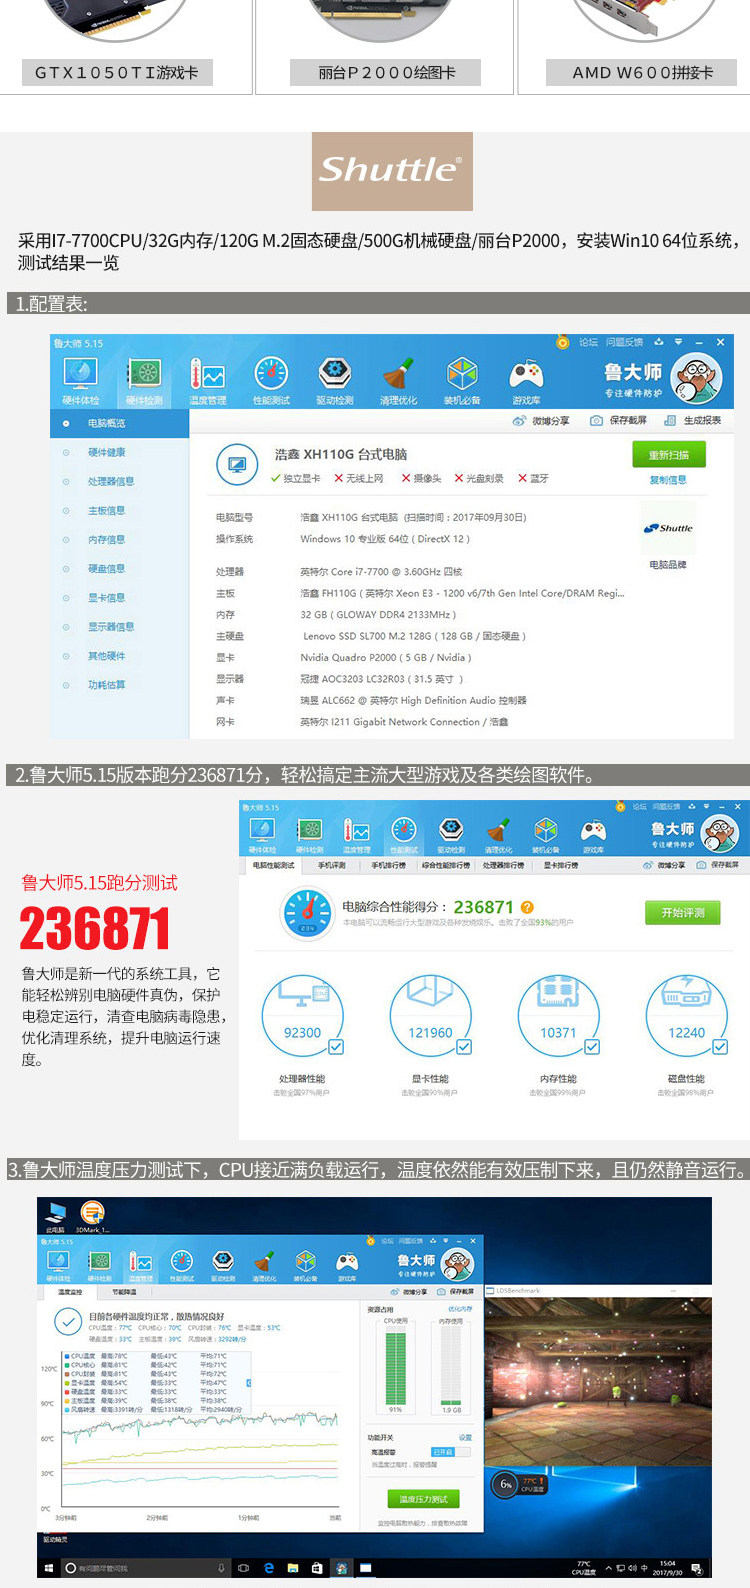This screenshot has height=1588, width=750.
Task: Open 硬件体检 in the config window toolbar
Action: pyautogui.click(x=80, y=380)
